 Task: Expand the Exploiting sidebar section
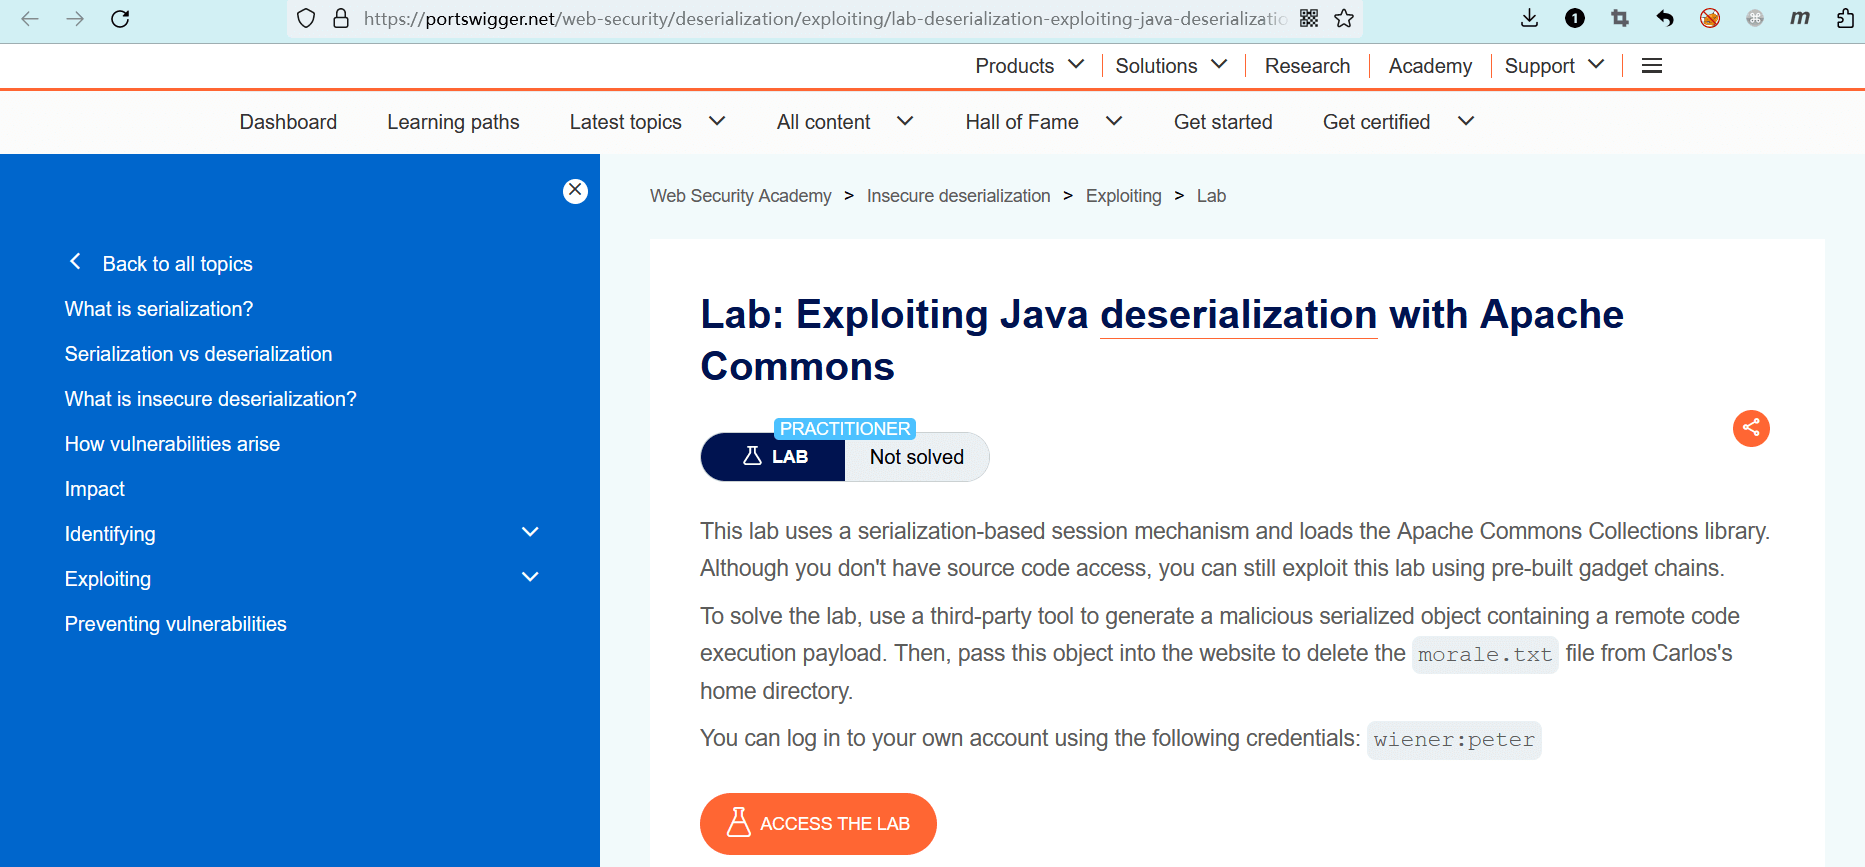point(530,578)
